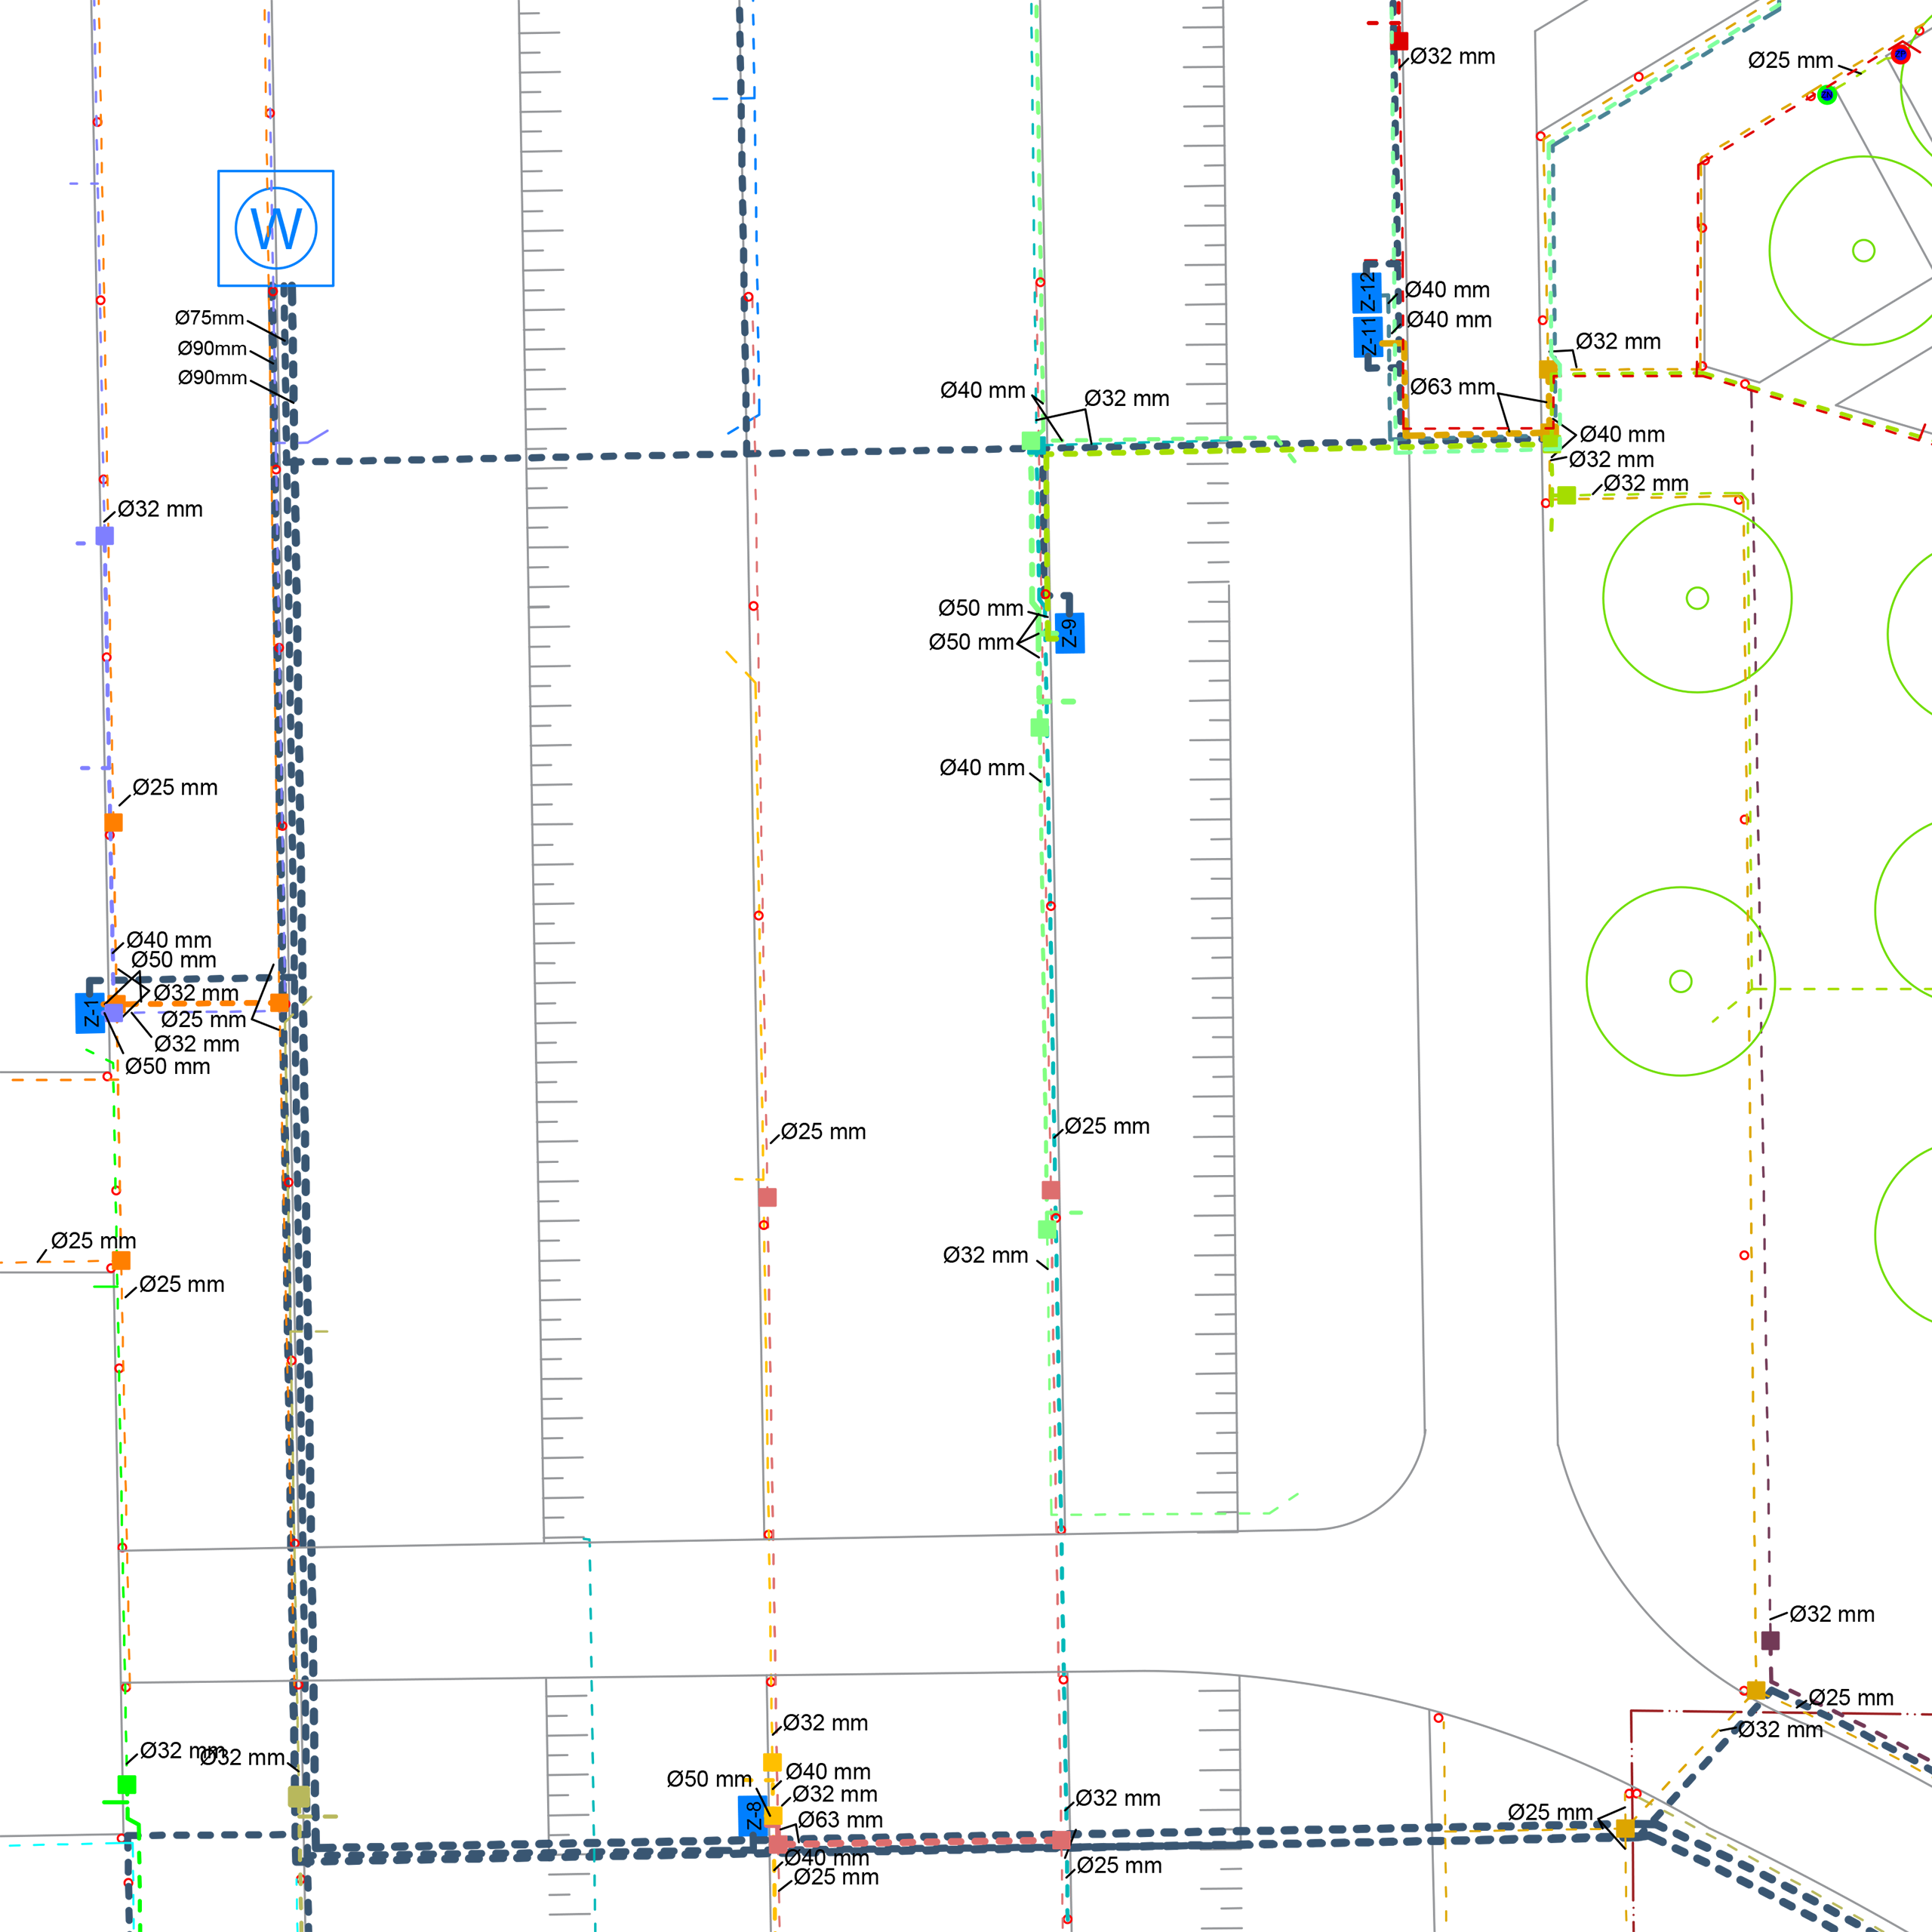The image size is (1932, 1932).
Task: Select the Ø25 mm label at top right
Action: 1790,60
